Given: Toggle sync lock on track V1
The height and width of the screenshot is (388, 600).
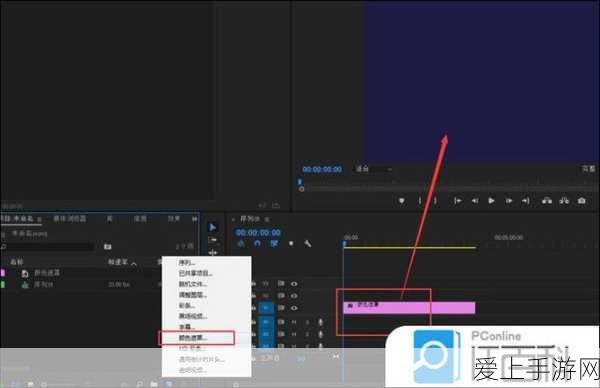Looking at the screenshot, I should 281,307.
